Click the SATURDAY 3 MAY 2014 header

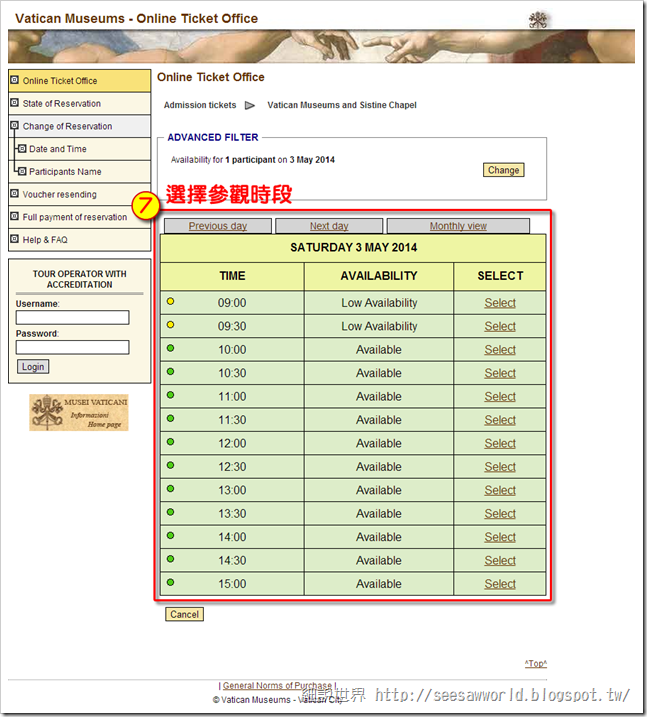(353, 247)
